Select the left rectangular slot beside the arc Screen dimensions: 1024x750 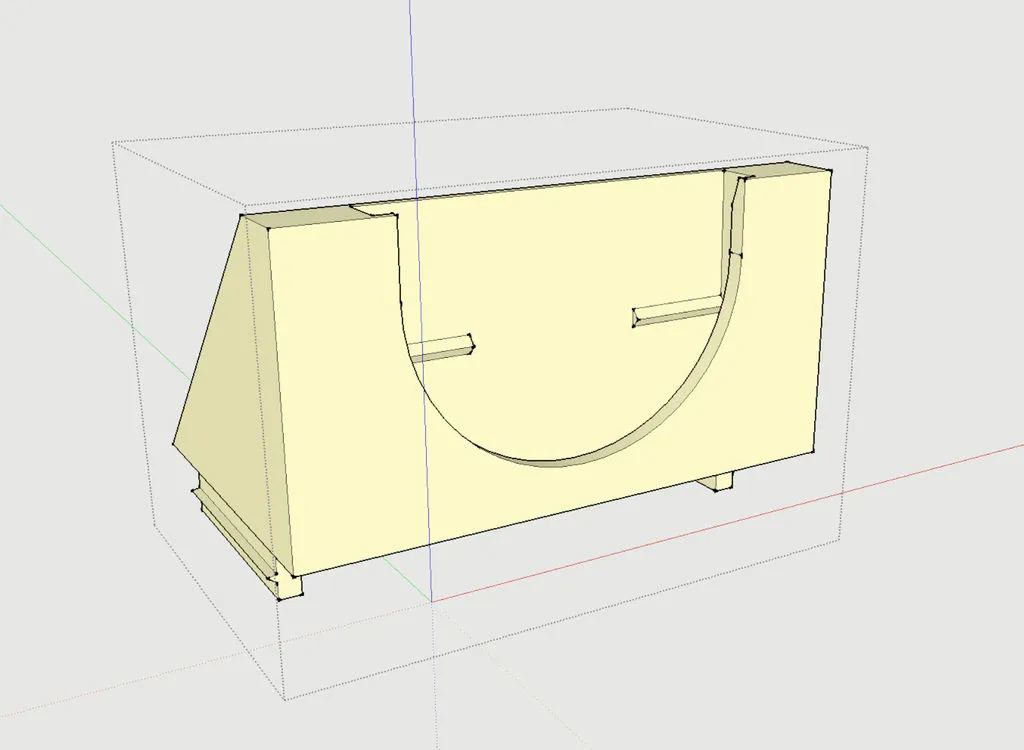click(x=441, y=349)
